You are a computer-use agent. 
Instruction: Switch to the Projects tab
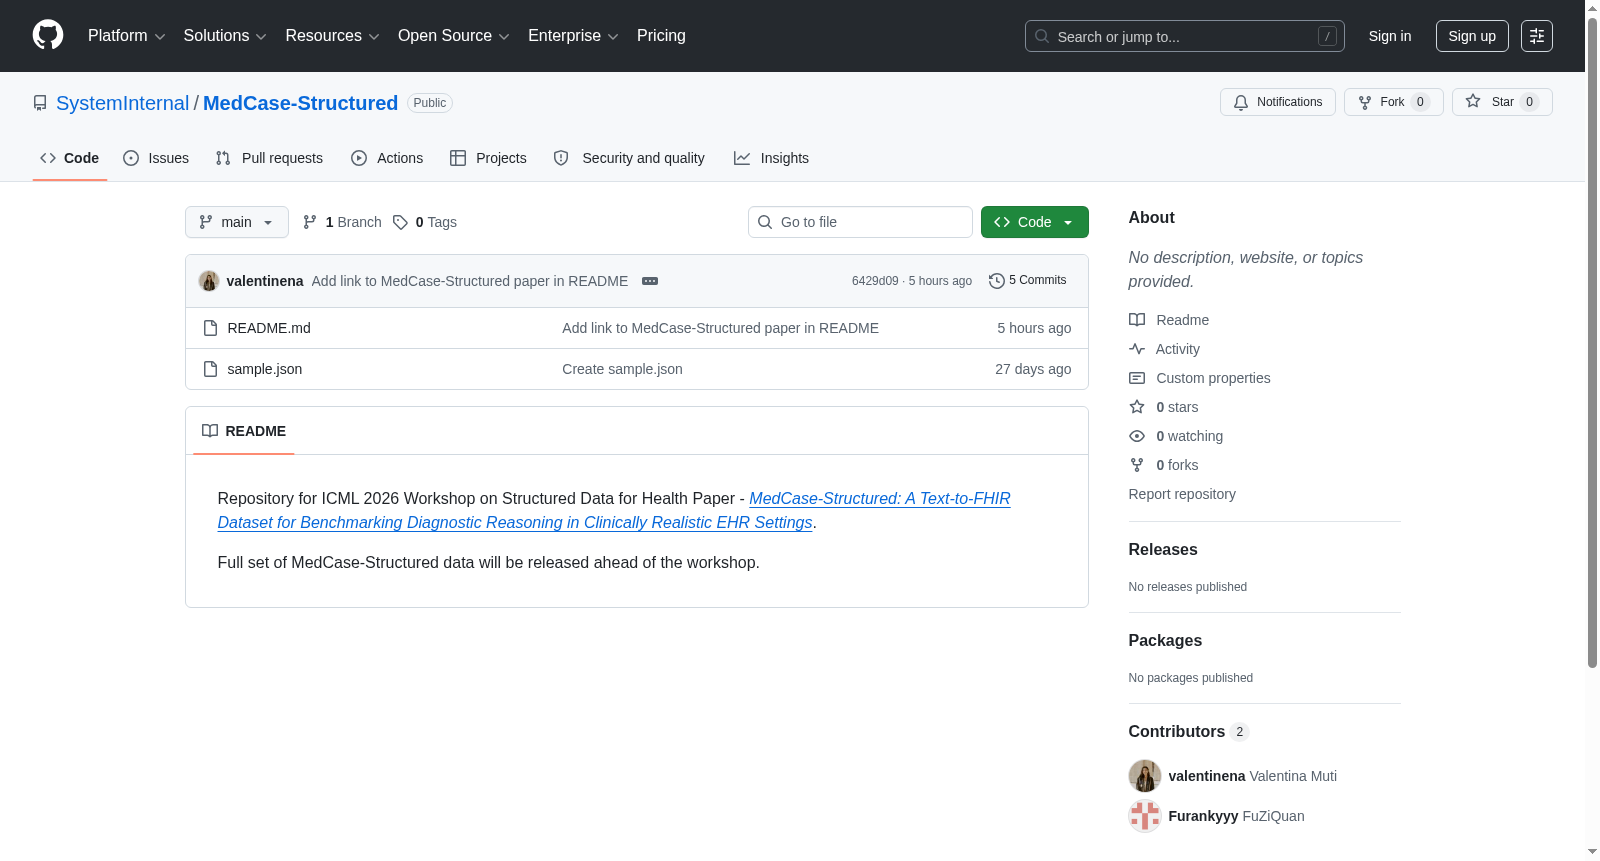(488, 158)
